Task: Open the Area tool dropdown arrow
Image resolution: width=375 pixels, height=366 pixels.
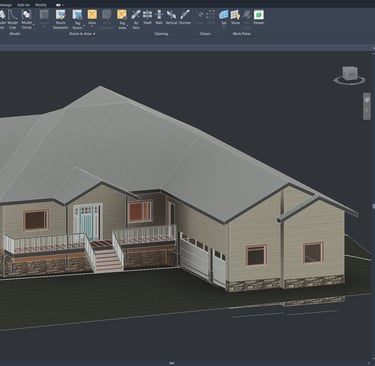Action: click(92, 26)
